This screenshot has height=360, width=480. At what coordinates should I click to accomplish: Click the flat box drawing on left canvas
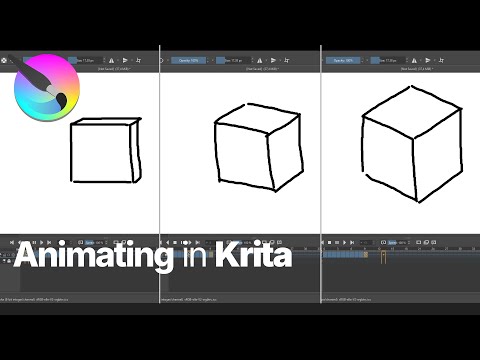coord(106,150)
